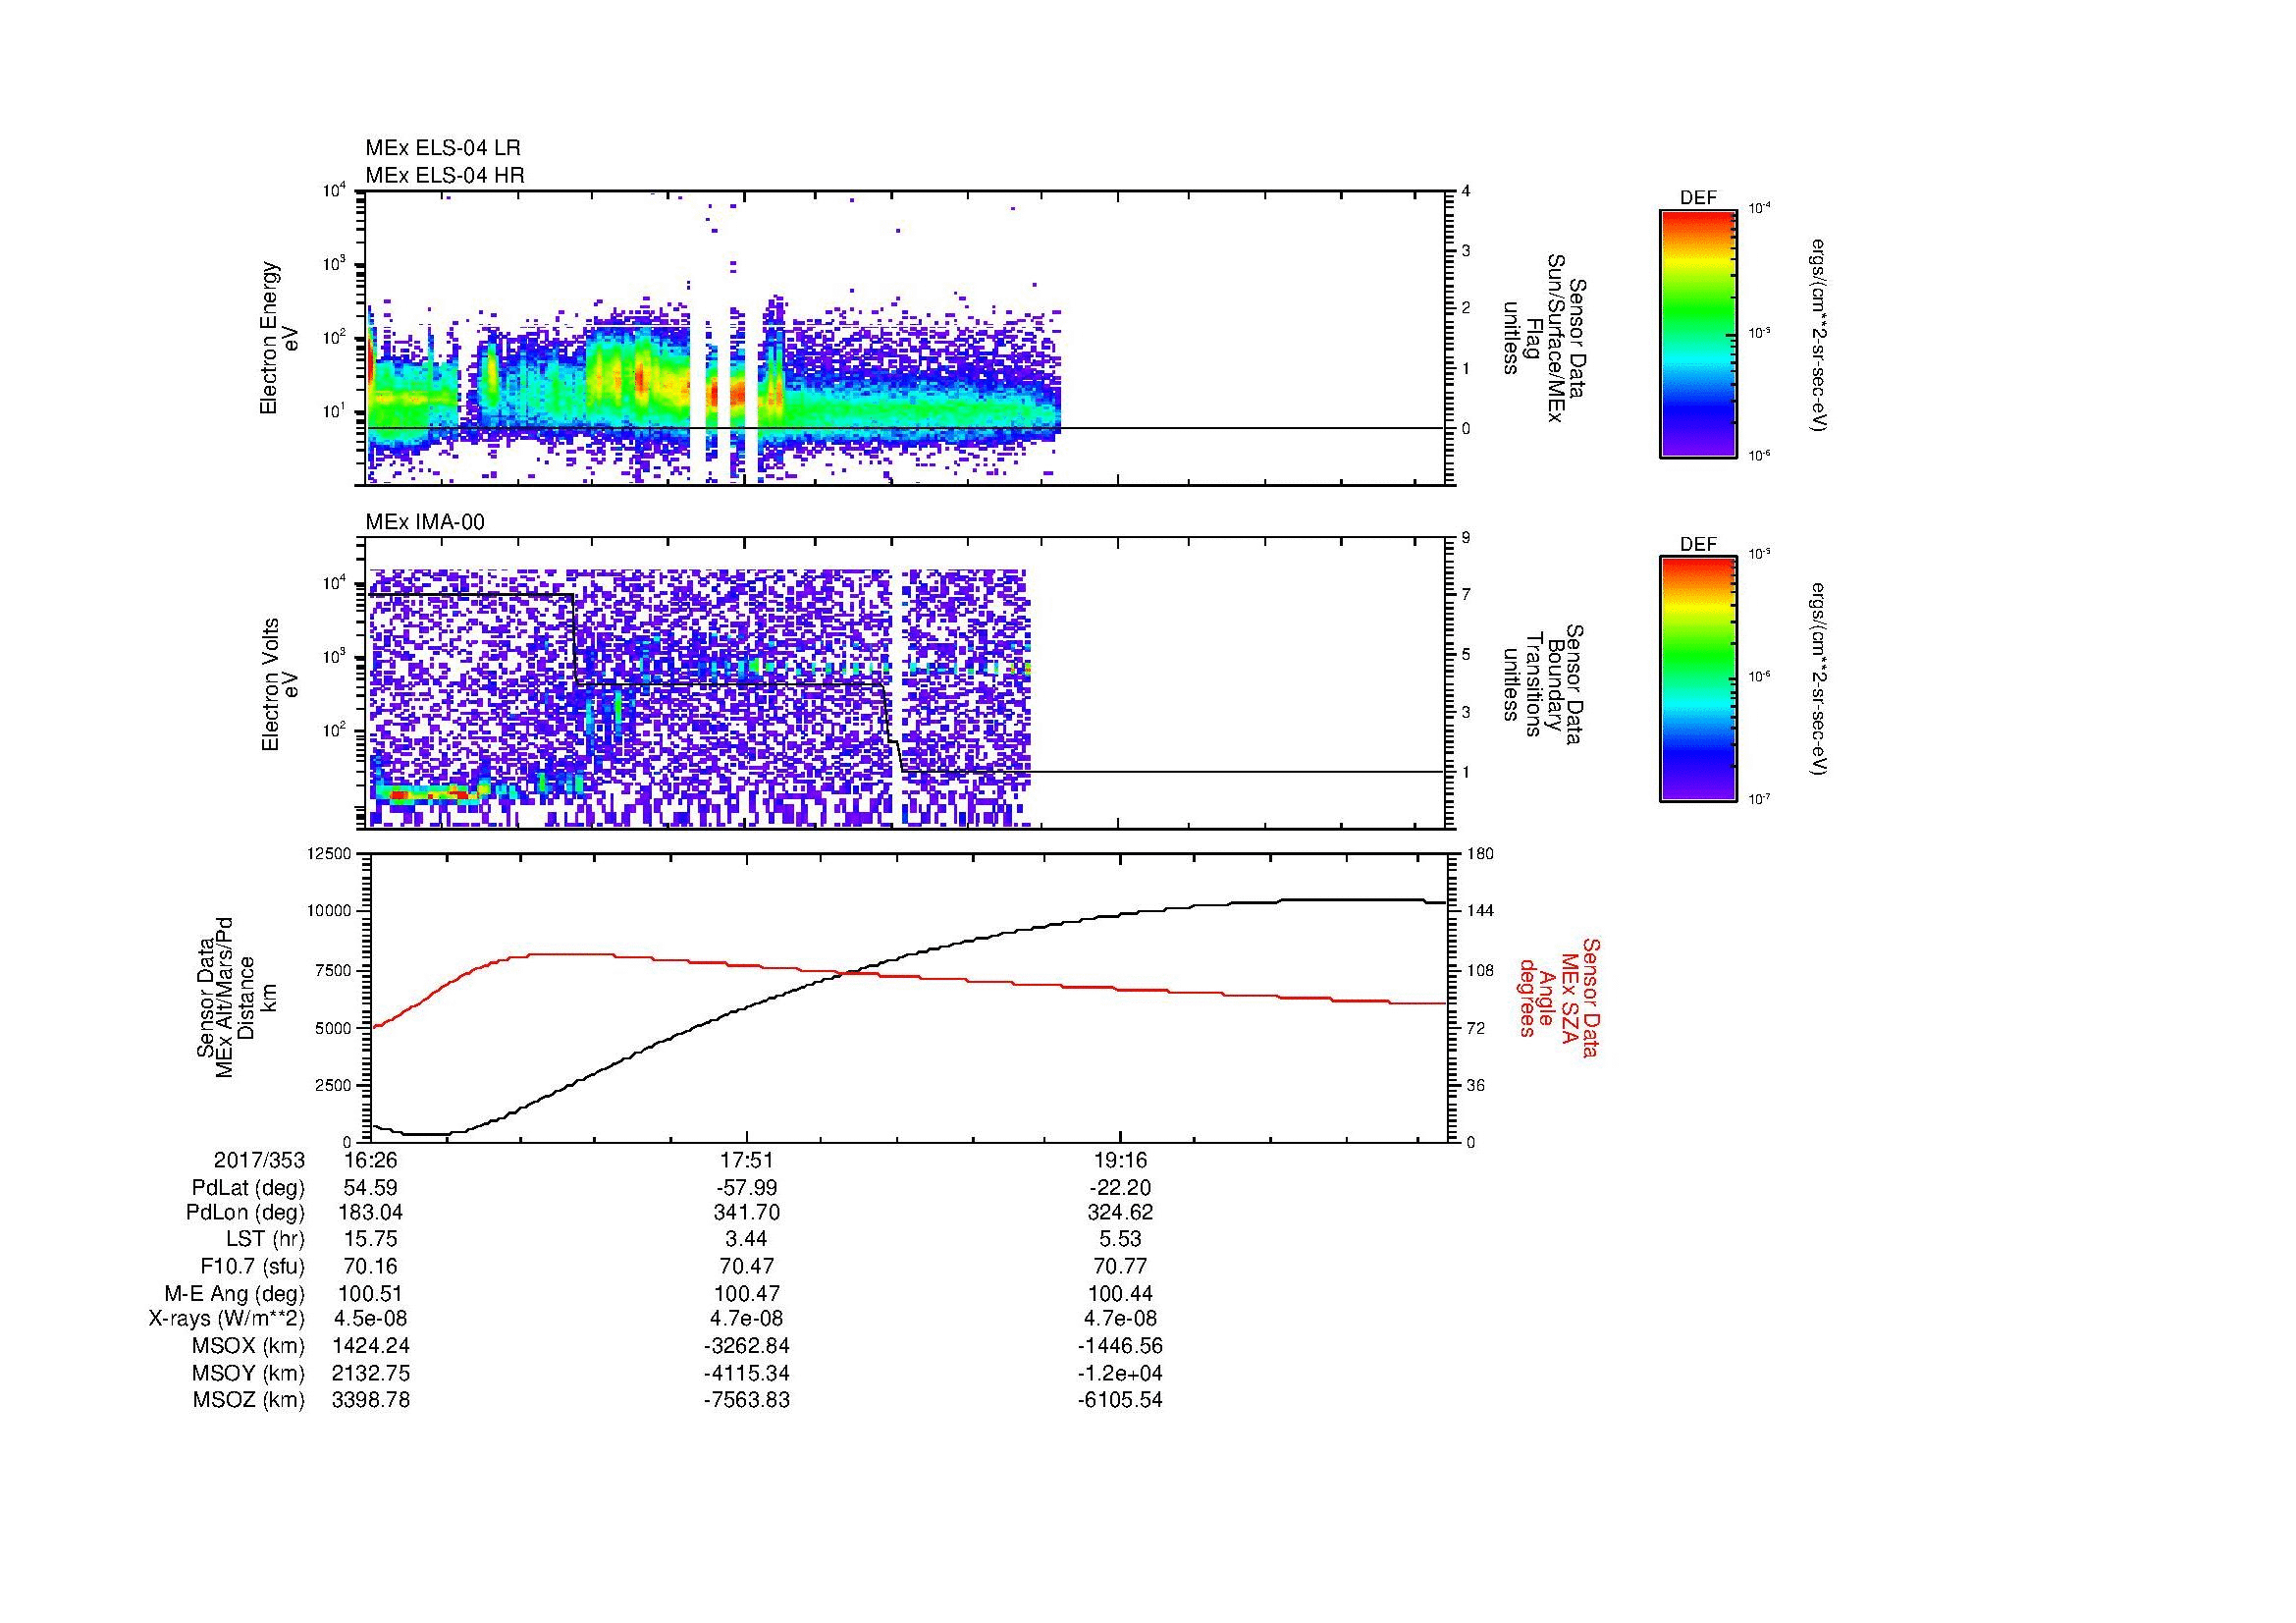Click the 'MEx ELS-04 HR' panel title
Screen dimensions: 2296x1623
point(445,175)
